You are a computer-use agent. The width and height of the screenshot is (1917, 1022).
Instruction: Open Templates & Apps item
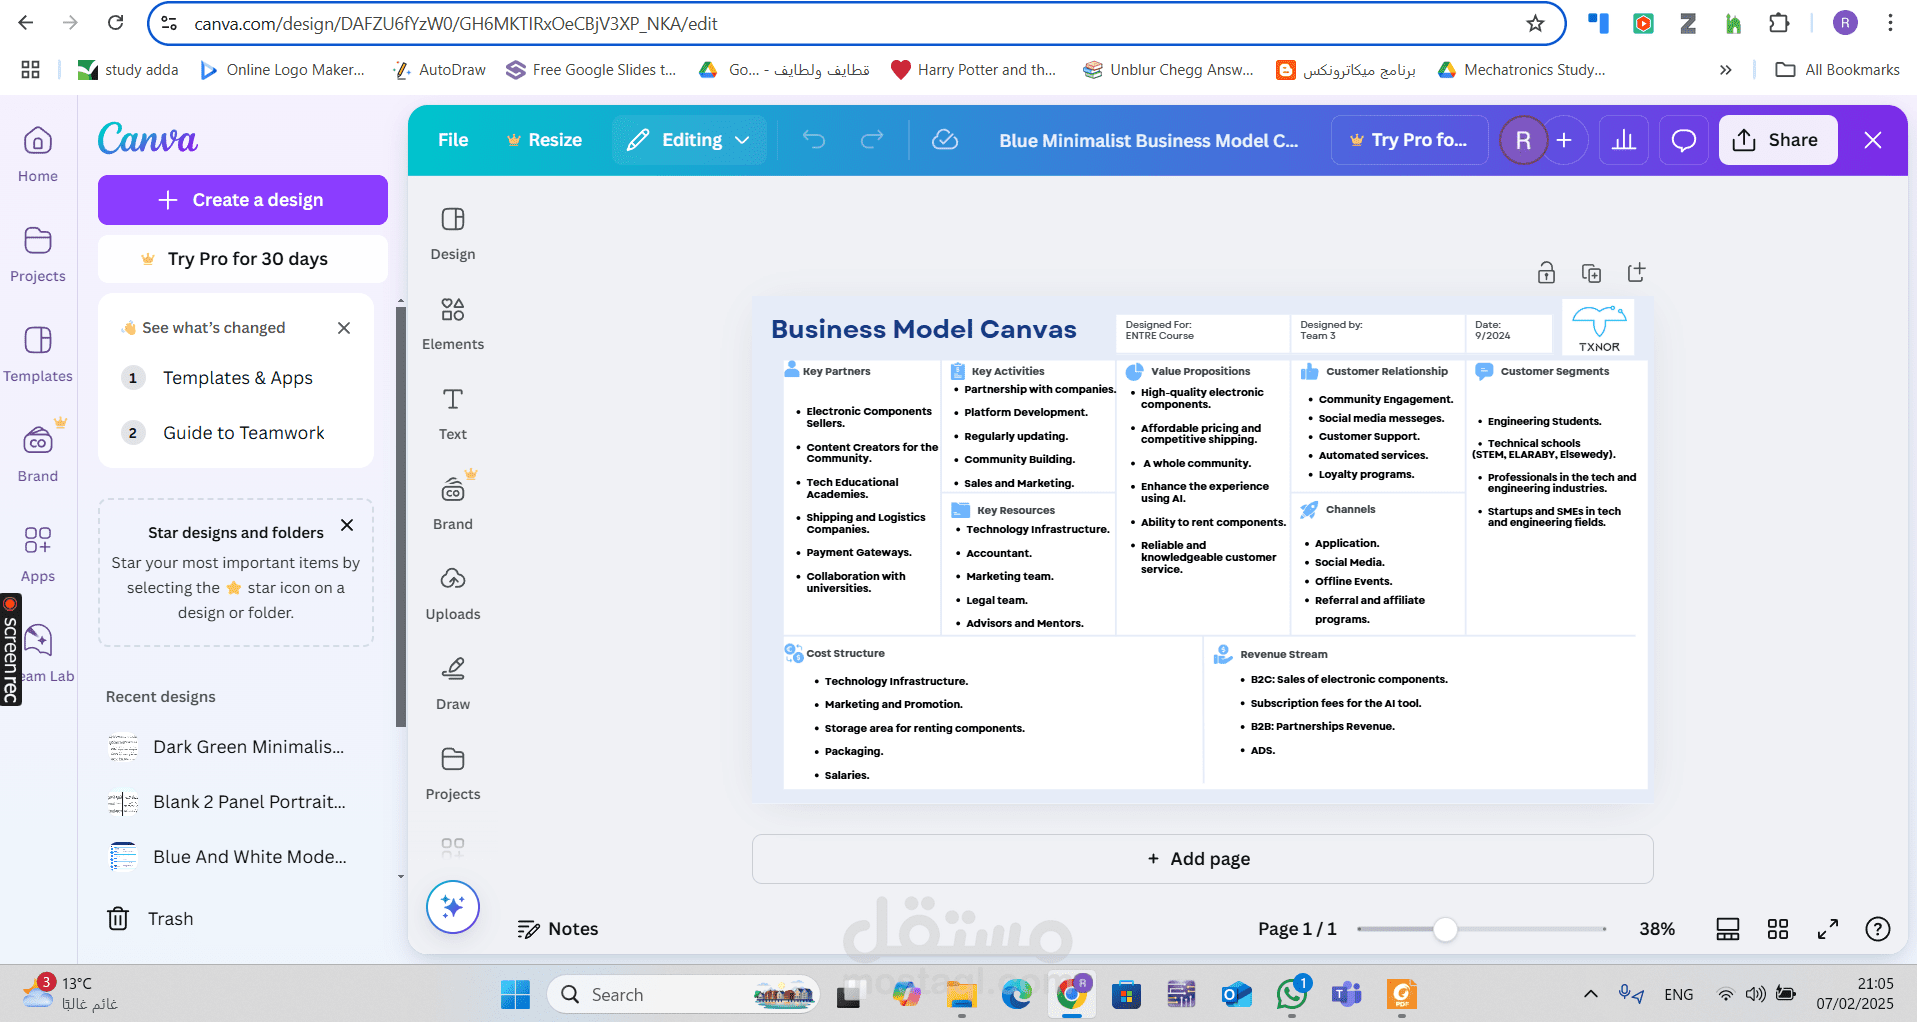[238, 378]
